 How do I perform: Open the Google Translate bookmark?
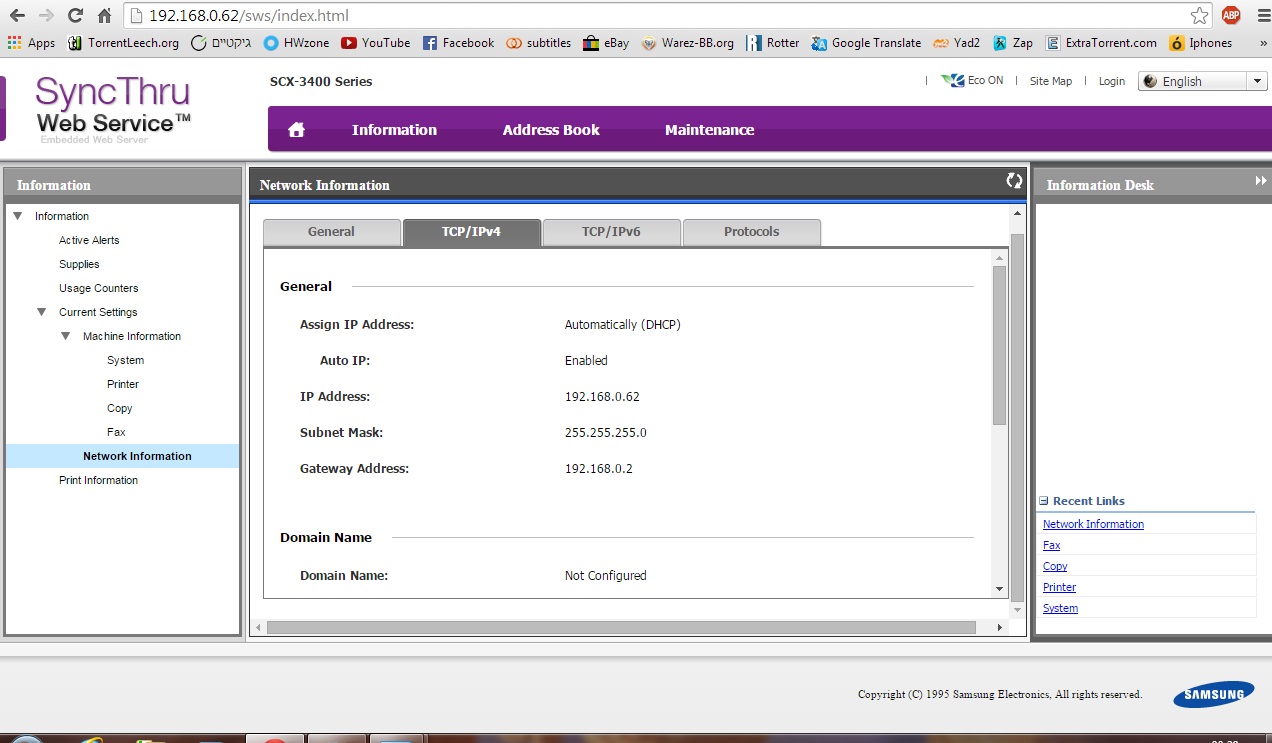pyautogui.click(x=866, y=43)
